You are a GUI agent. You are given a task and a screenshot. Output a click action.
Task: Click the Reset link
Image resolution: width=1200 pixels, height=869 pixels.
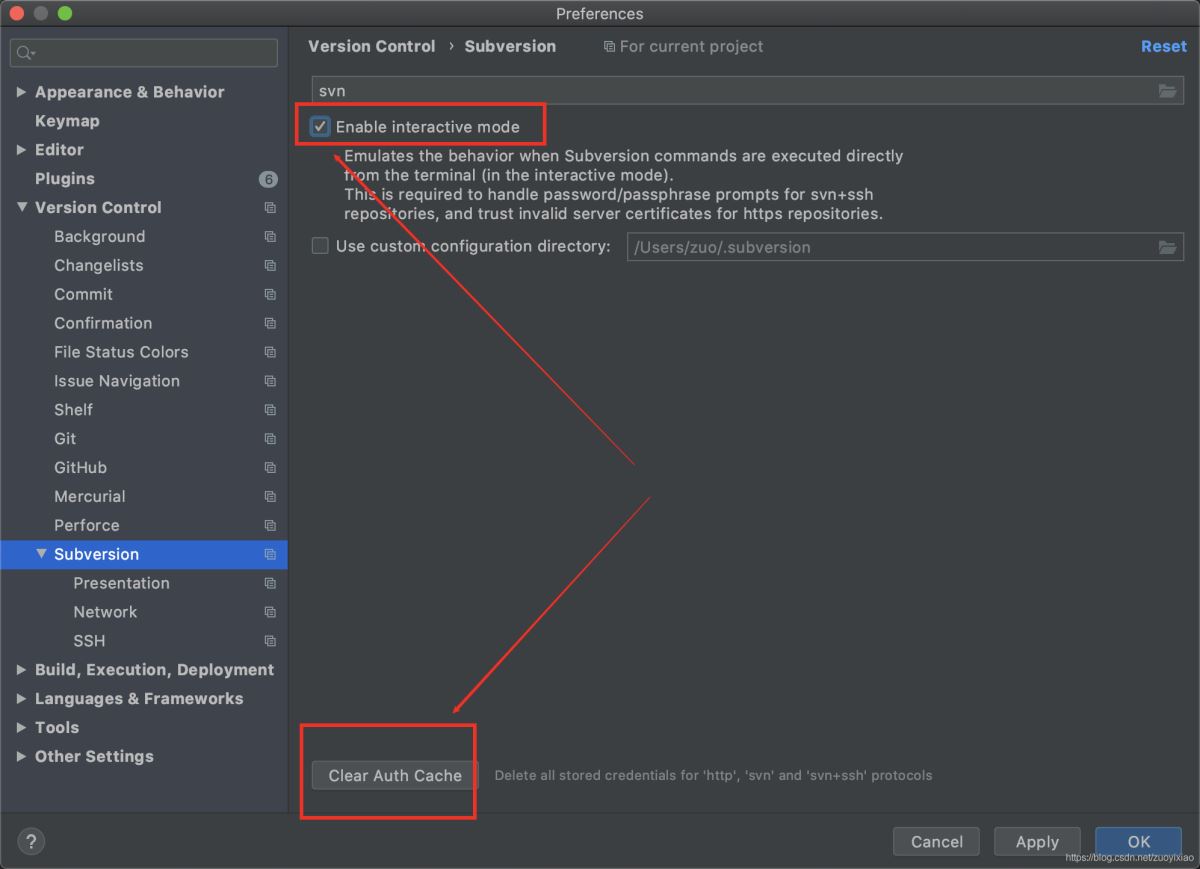1164,47
